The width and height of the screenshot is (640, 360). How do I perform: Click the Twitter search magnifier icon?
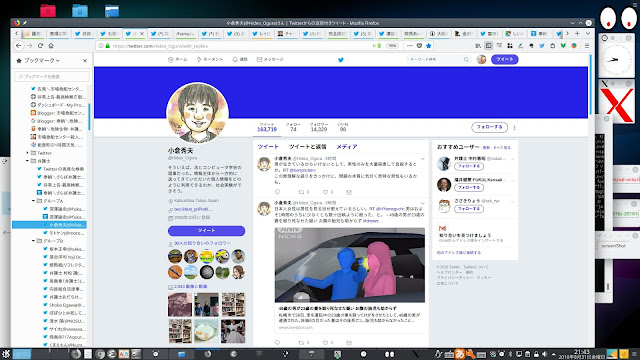click(466, 60)
